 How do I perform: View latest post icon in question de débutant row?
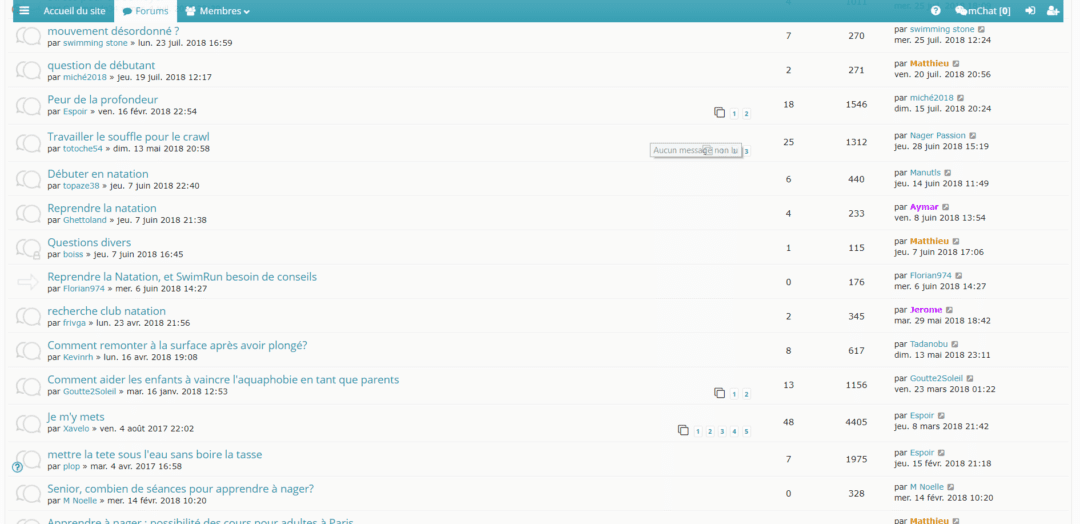[955, 63]
